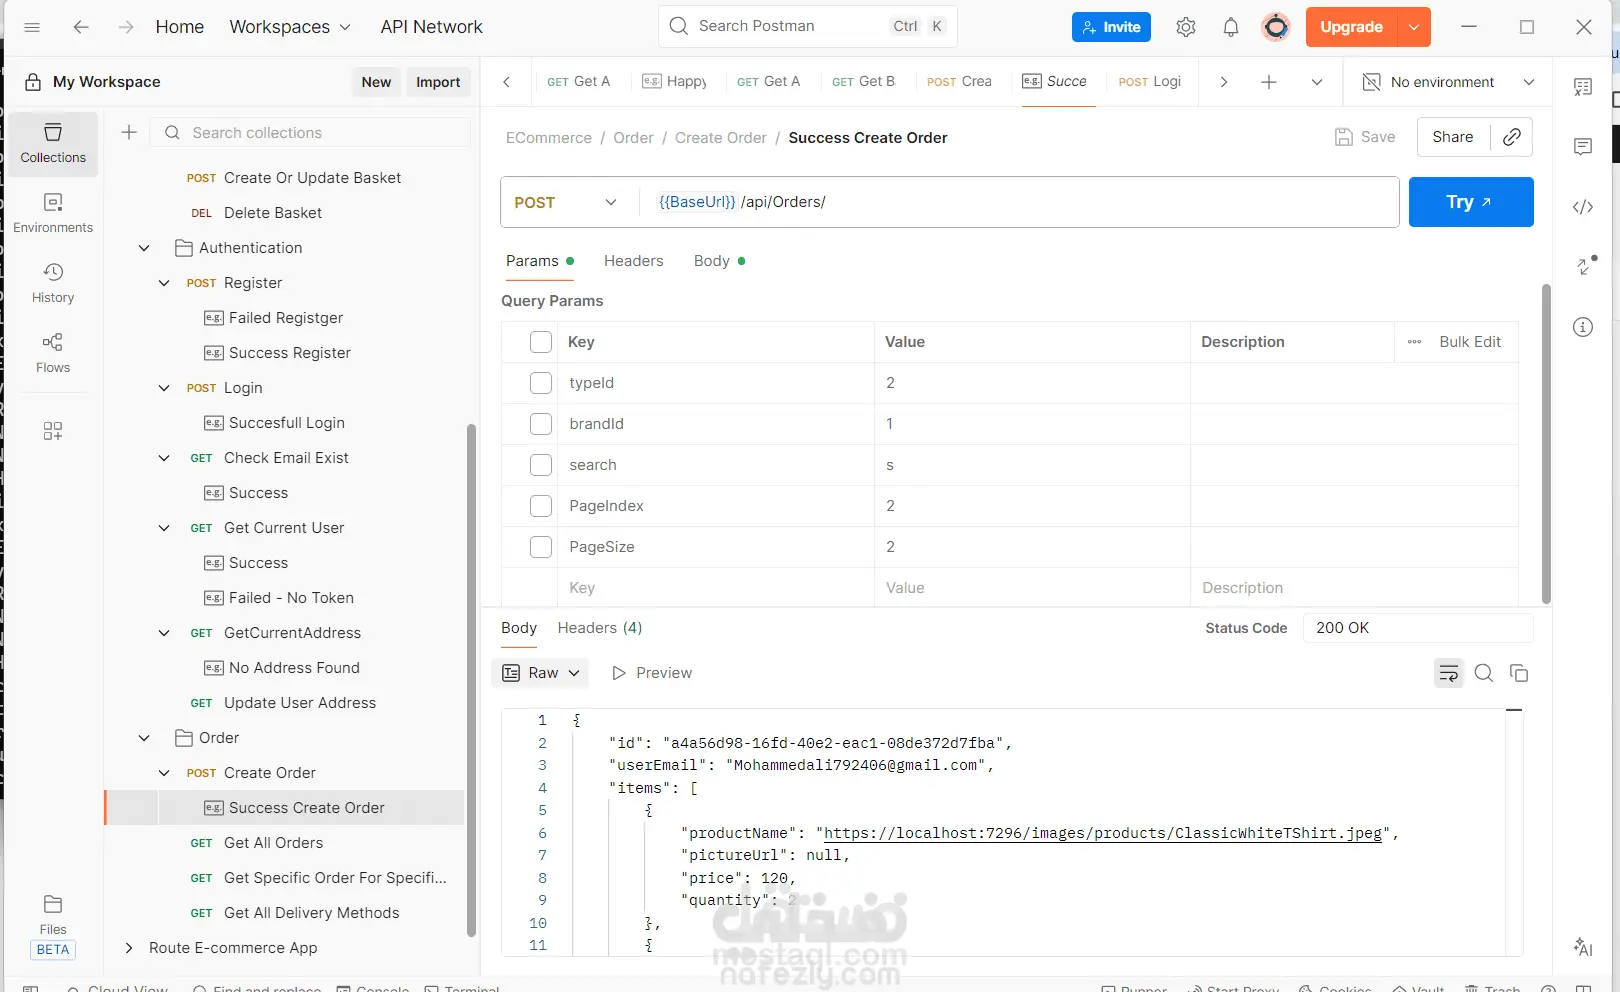Click the Share button
Screen dimensions: 1620x992
click(1453, 137)
